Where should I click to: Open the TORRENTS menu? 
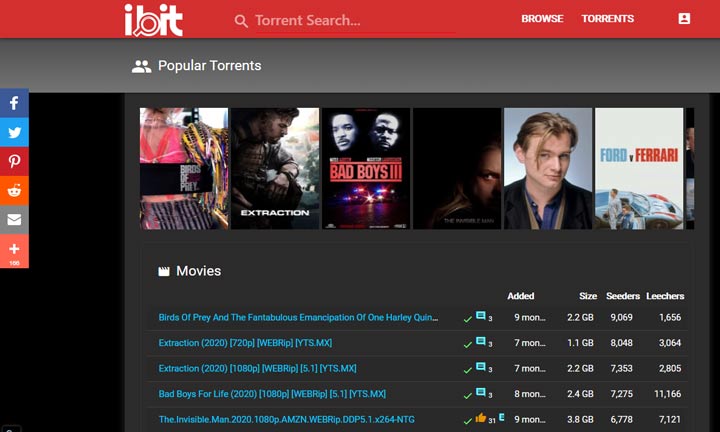(x=608, y=19)
